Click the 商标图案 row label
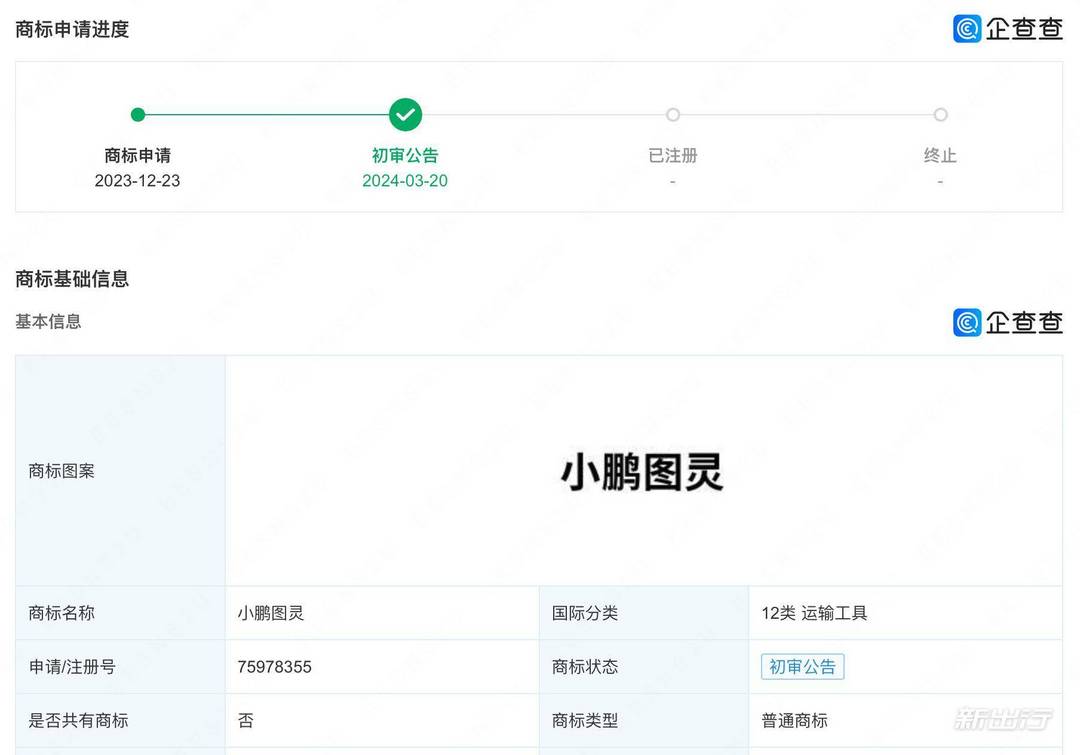 tap(61, 470)
